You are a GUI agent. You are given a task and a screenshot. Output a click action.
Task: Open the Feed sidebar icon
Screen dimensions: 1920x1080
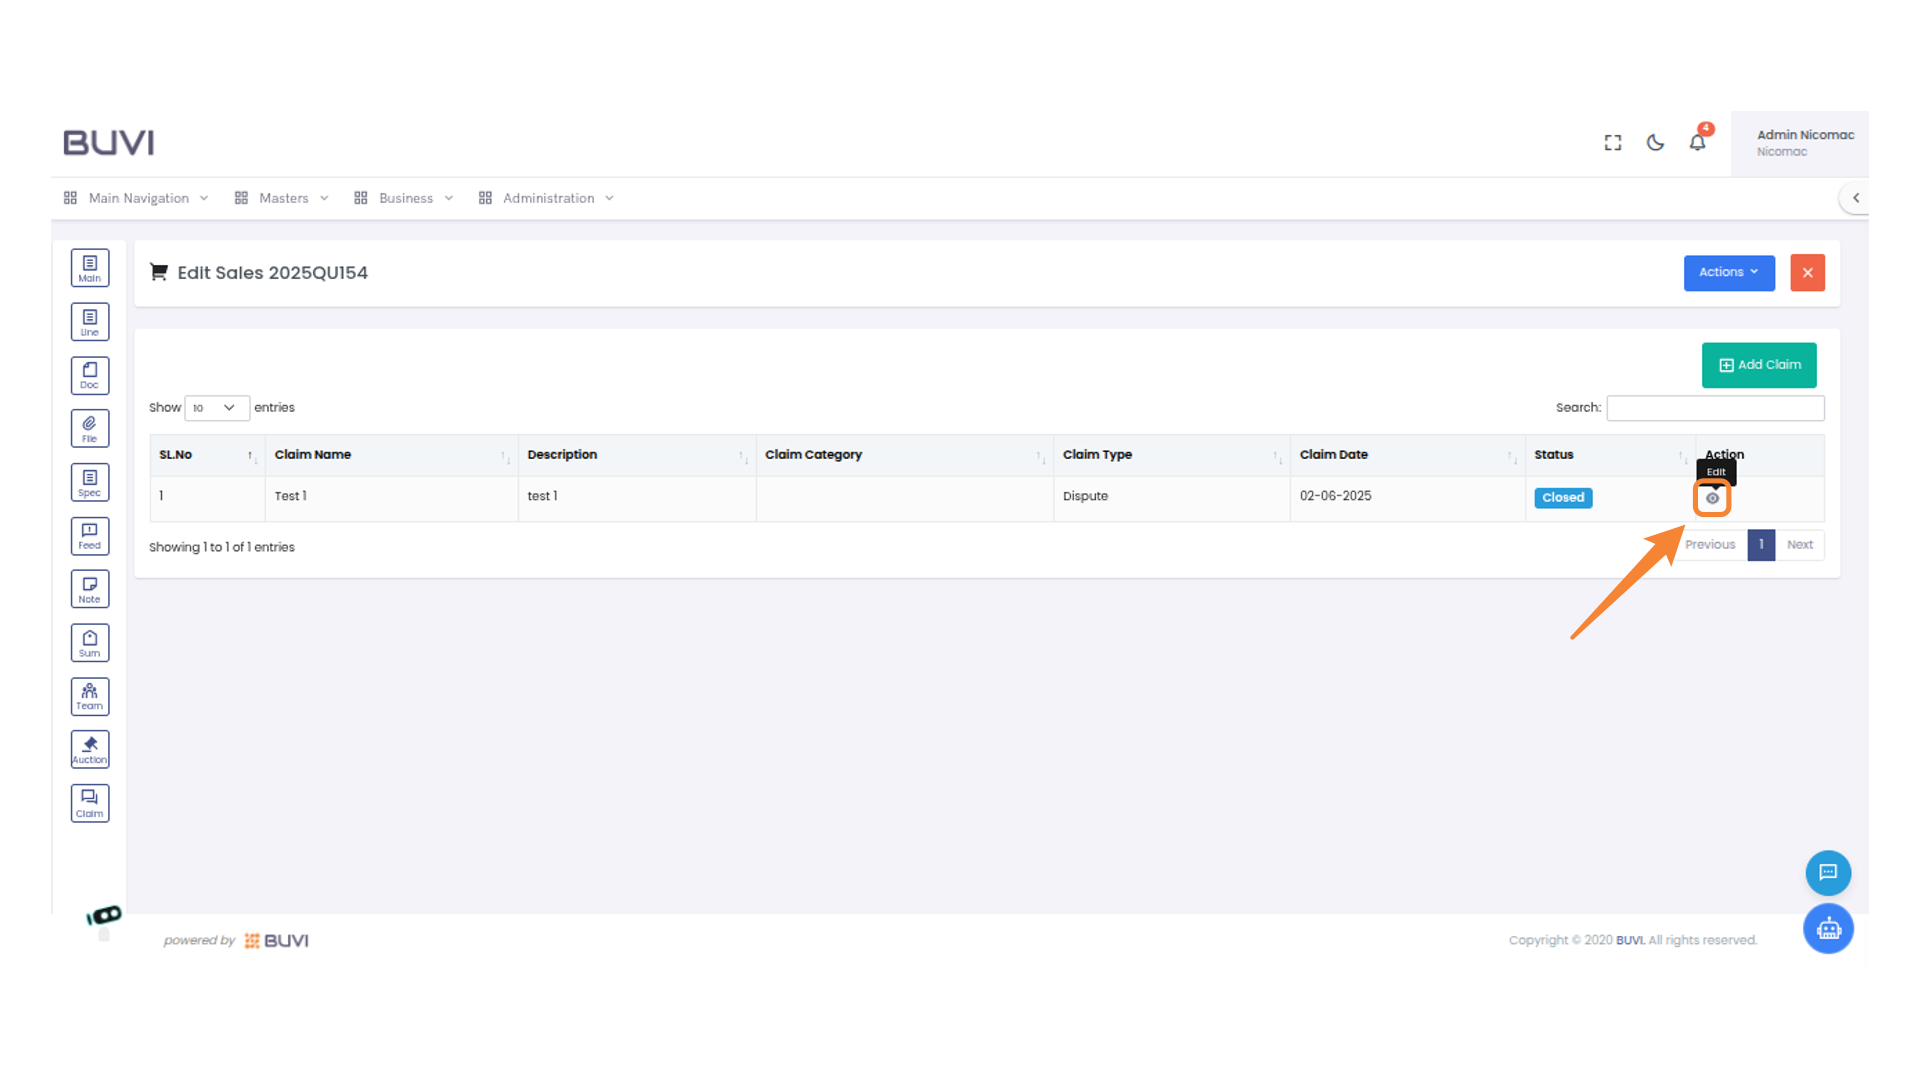(90, 536)
